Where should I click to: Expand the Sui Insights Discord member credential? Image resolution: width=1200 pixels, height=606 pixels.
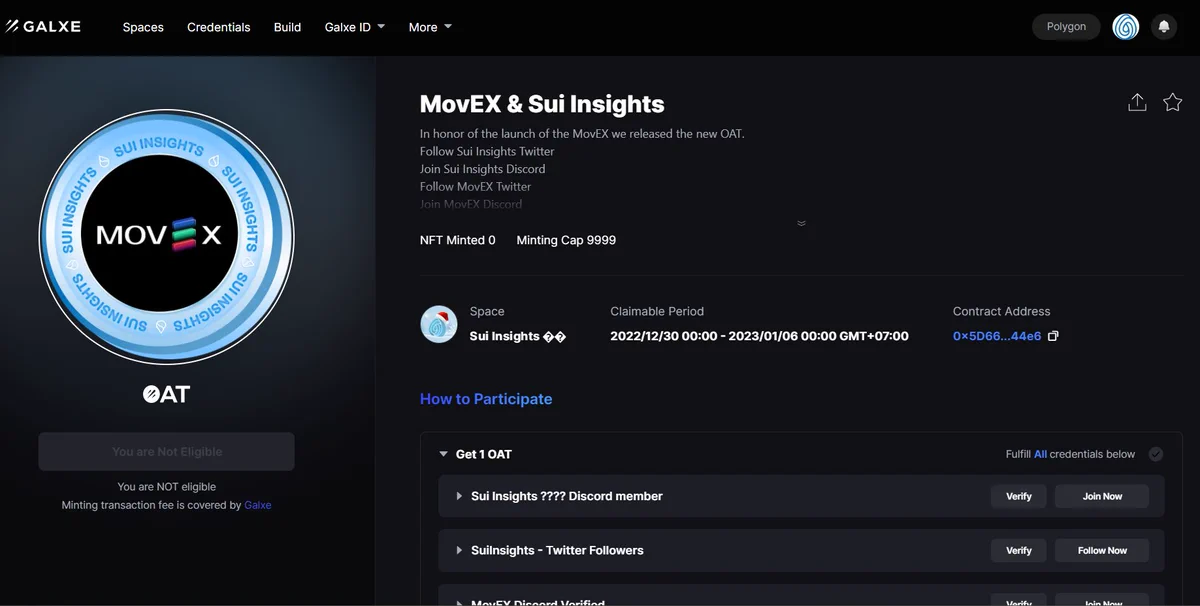click(459, 496)
